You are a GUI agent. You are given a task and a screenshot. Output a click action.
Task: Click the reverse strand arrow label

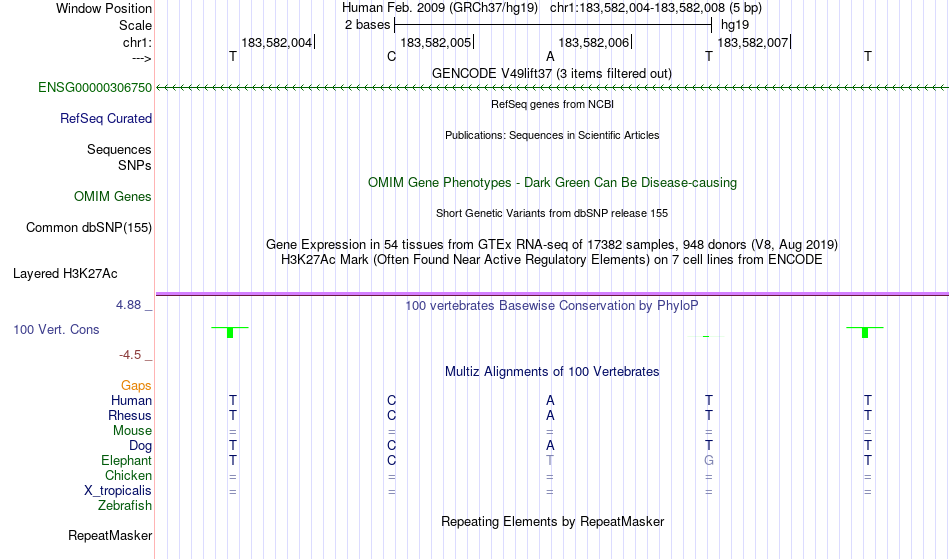click(142, 58)
